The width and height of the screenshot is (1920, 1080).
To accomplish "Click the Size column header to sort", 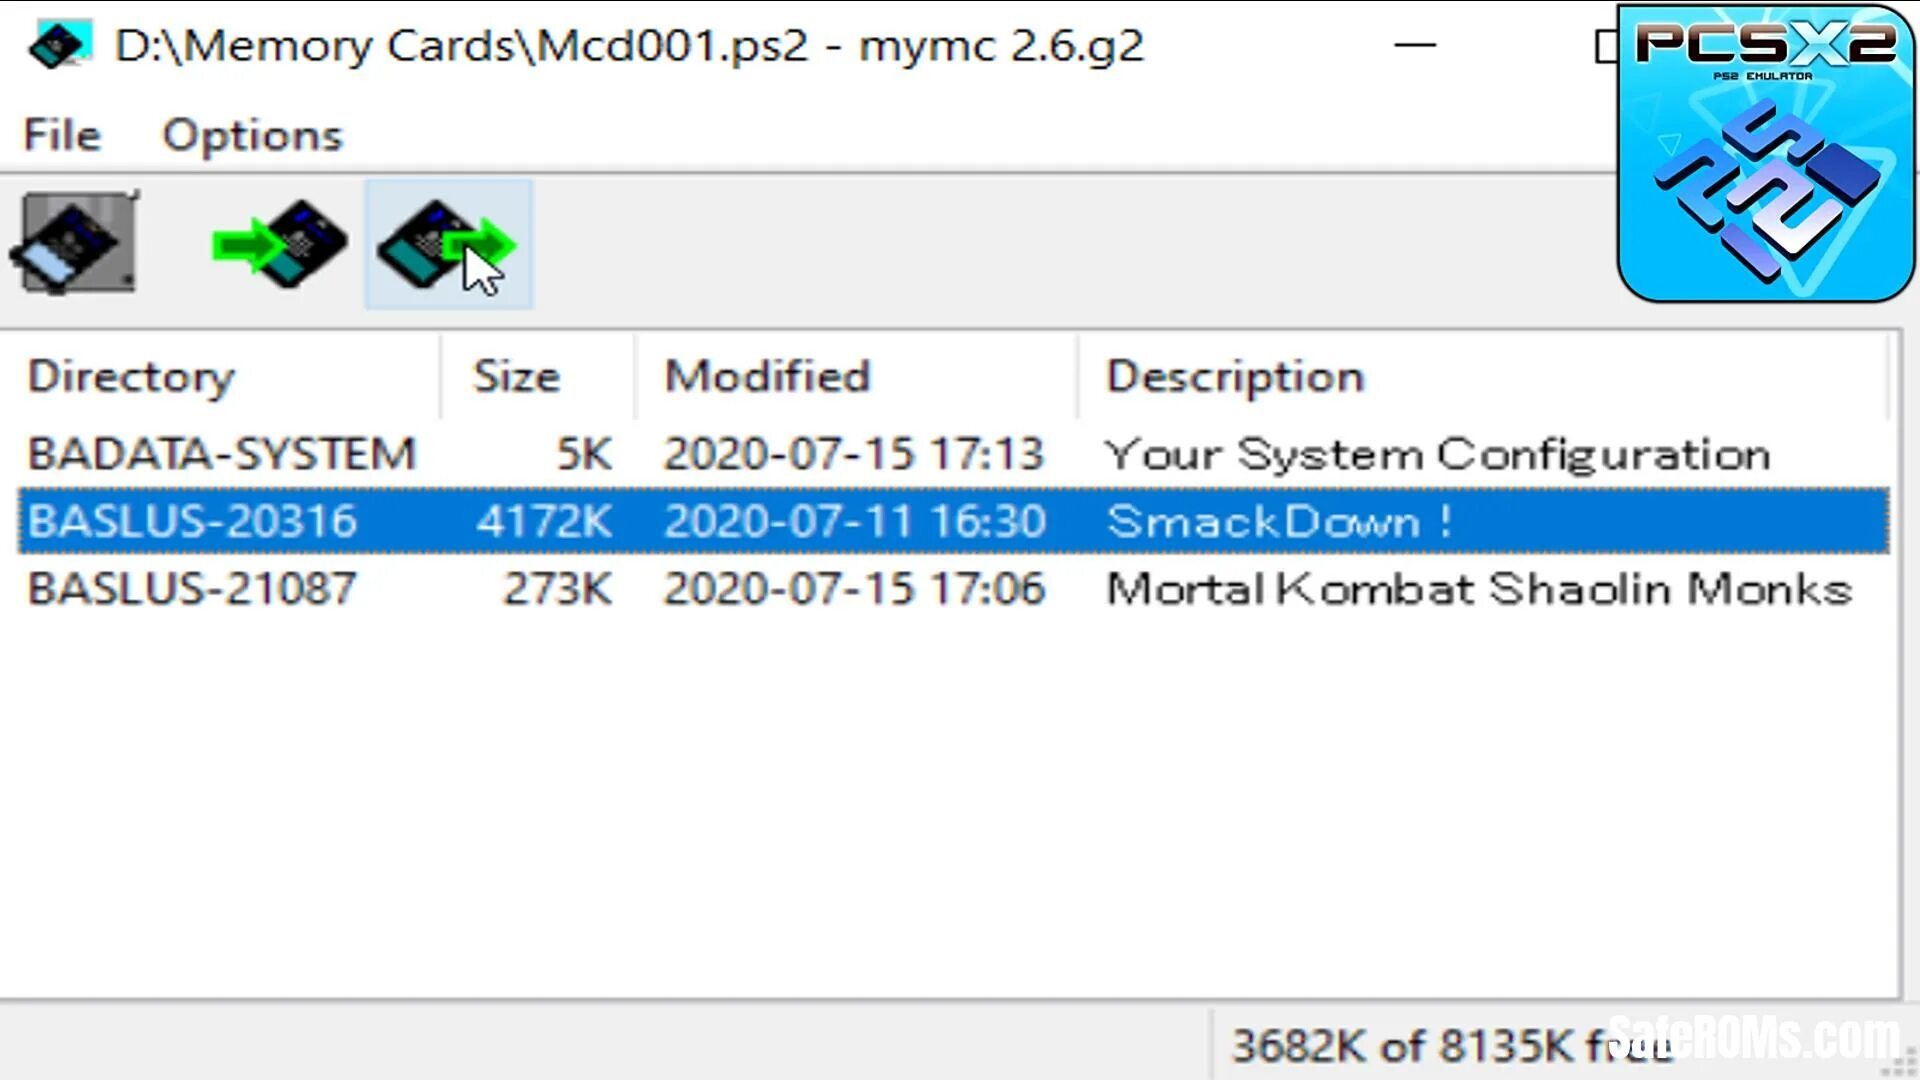I will [516, 376].
